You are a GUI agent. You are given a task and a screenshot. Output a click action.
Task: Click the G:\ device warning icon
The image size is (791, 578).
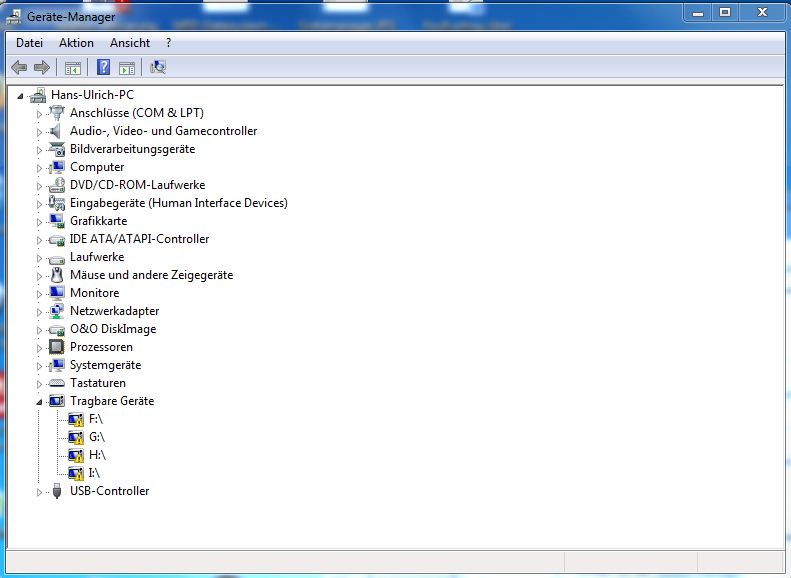pyautogui.click(x=76, y=437)
